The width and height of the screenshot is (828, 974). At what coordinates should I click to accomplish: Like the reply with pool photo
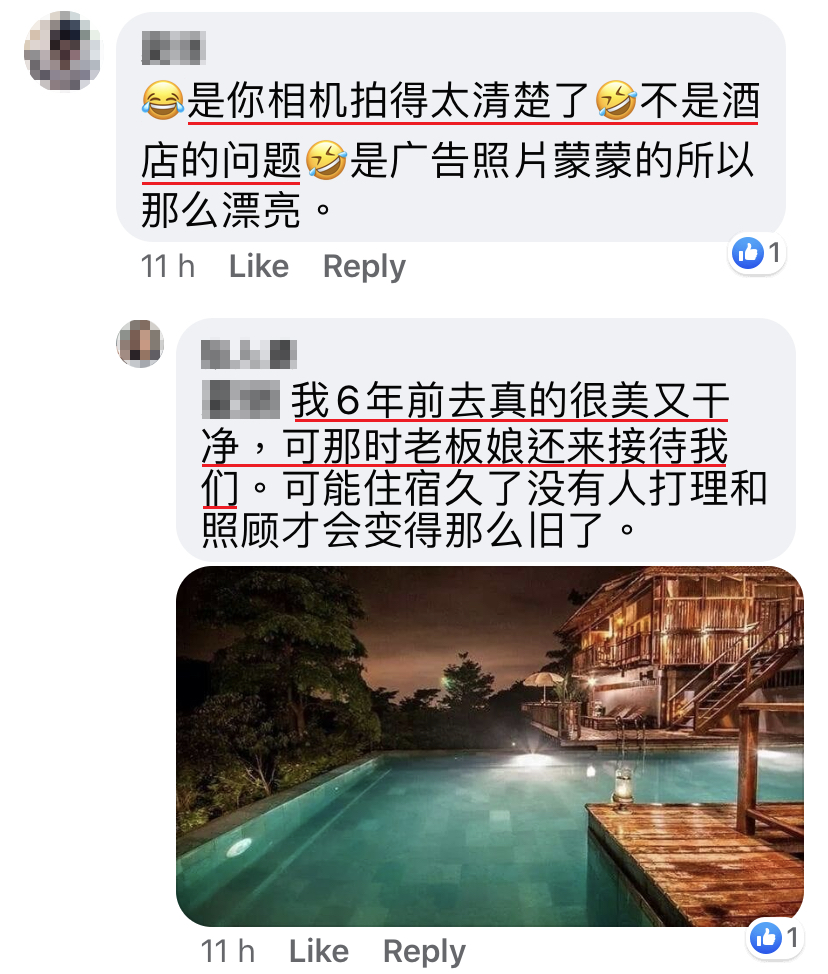tap(319, 951)
